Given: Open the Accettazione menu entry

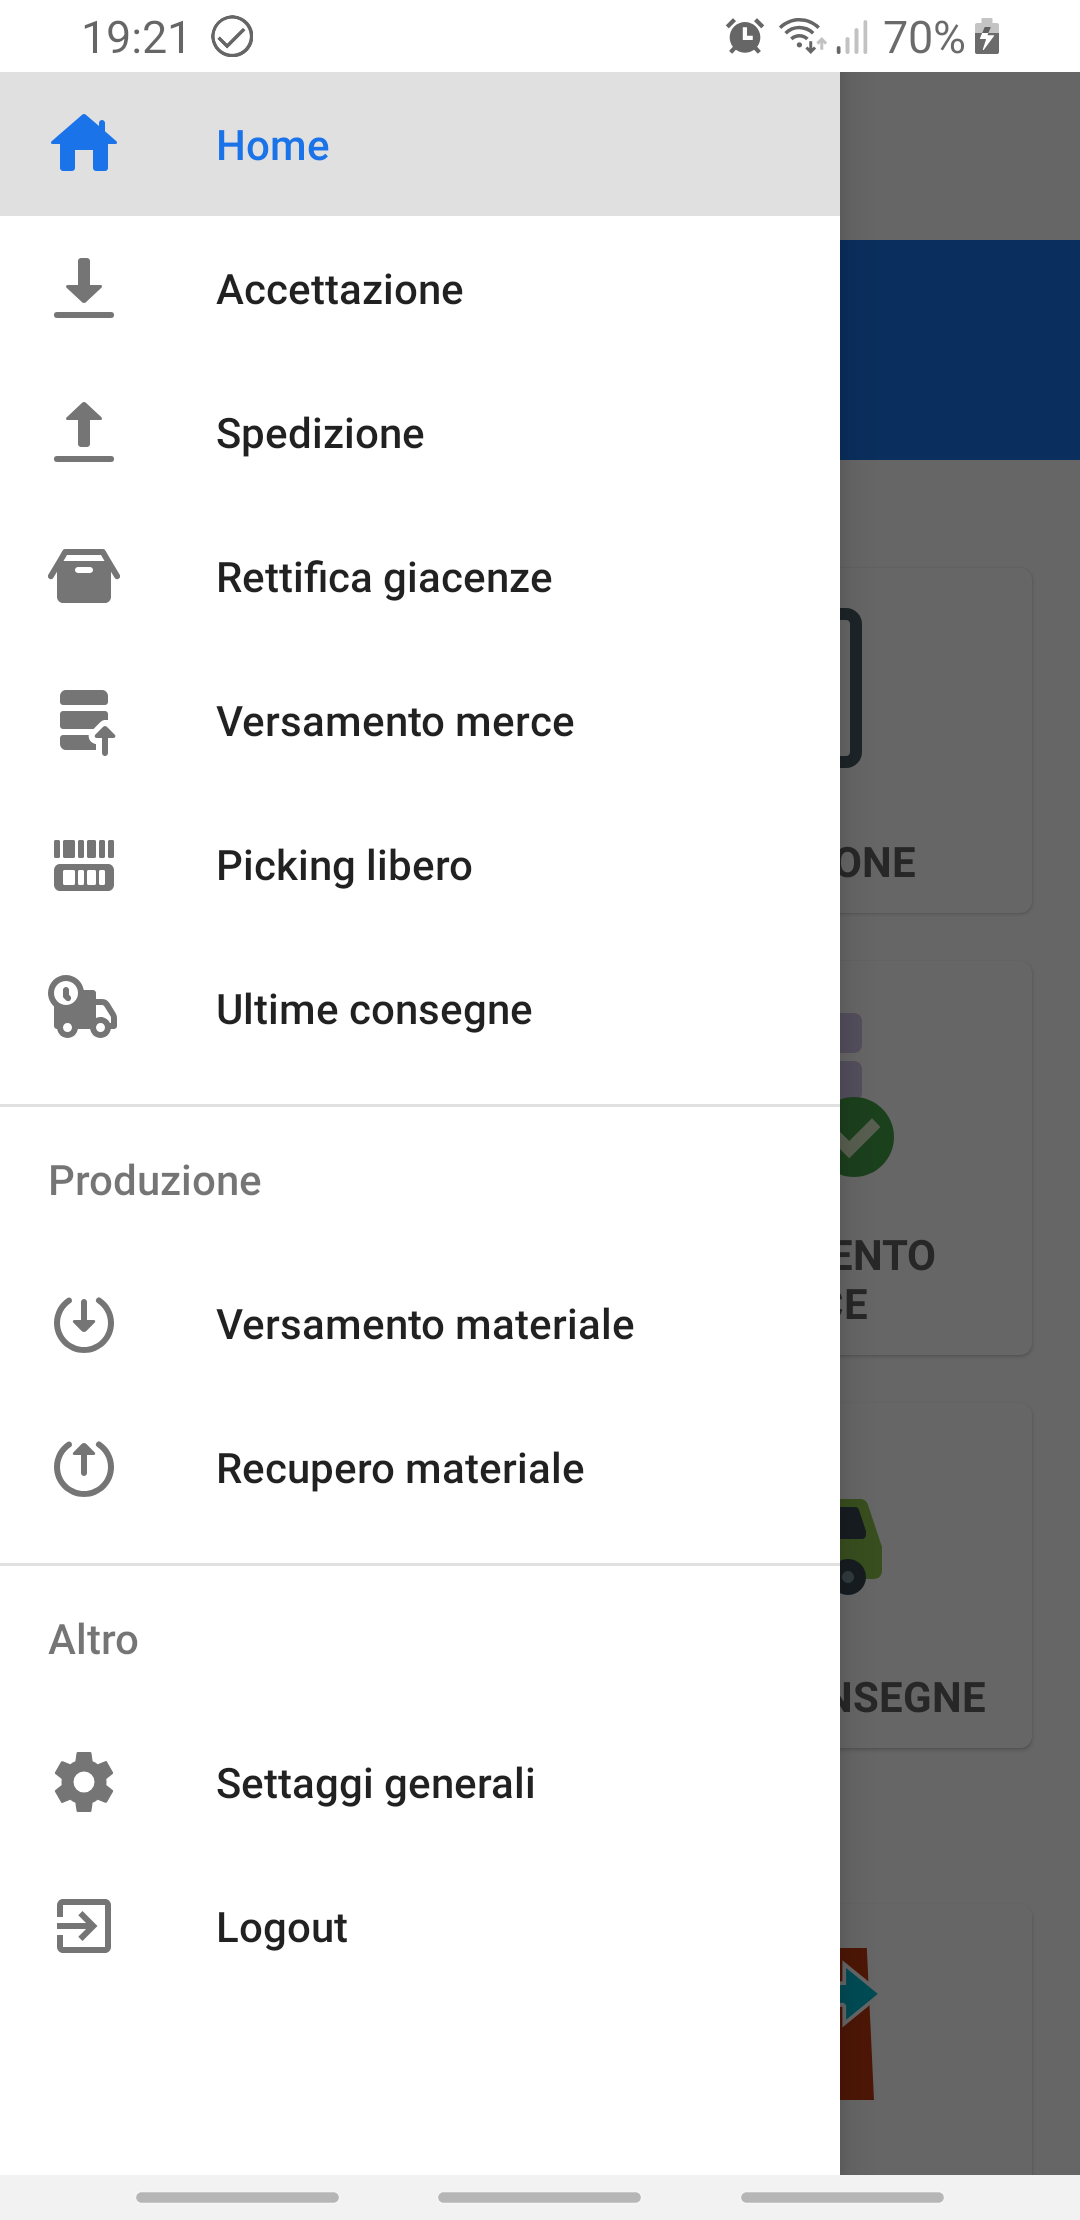Looking at the screenshot, I should coord(340,290).
